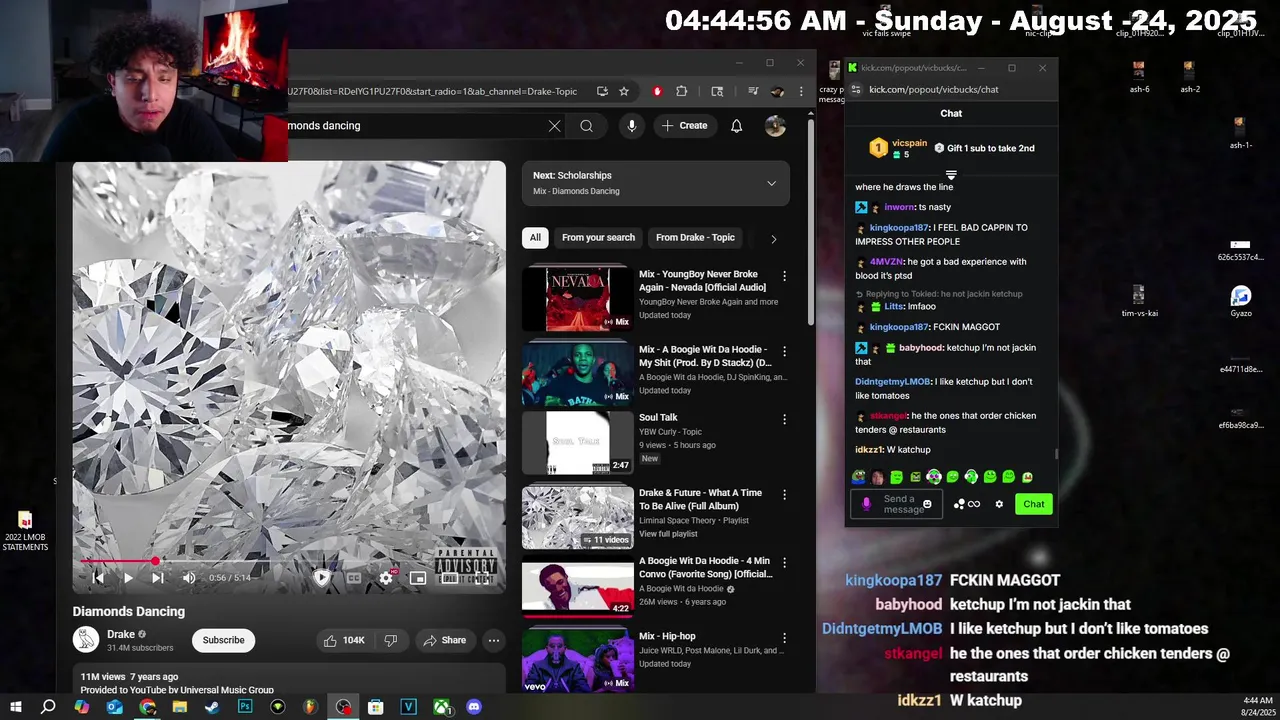Image resolution: width=1280 pixels, height=720 pixels.
Task: Enable miniplayer mode in YouTube
Action: (x=418, y=577)
